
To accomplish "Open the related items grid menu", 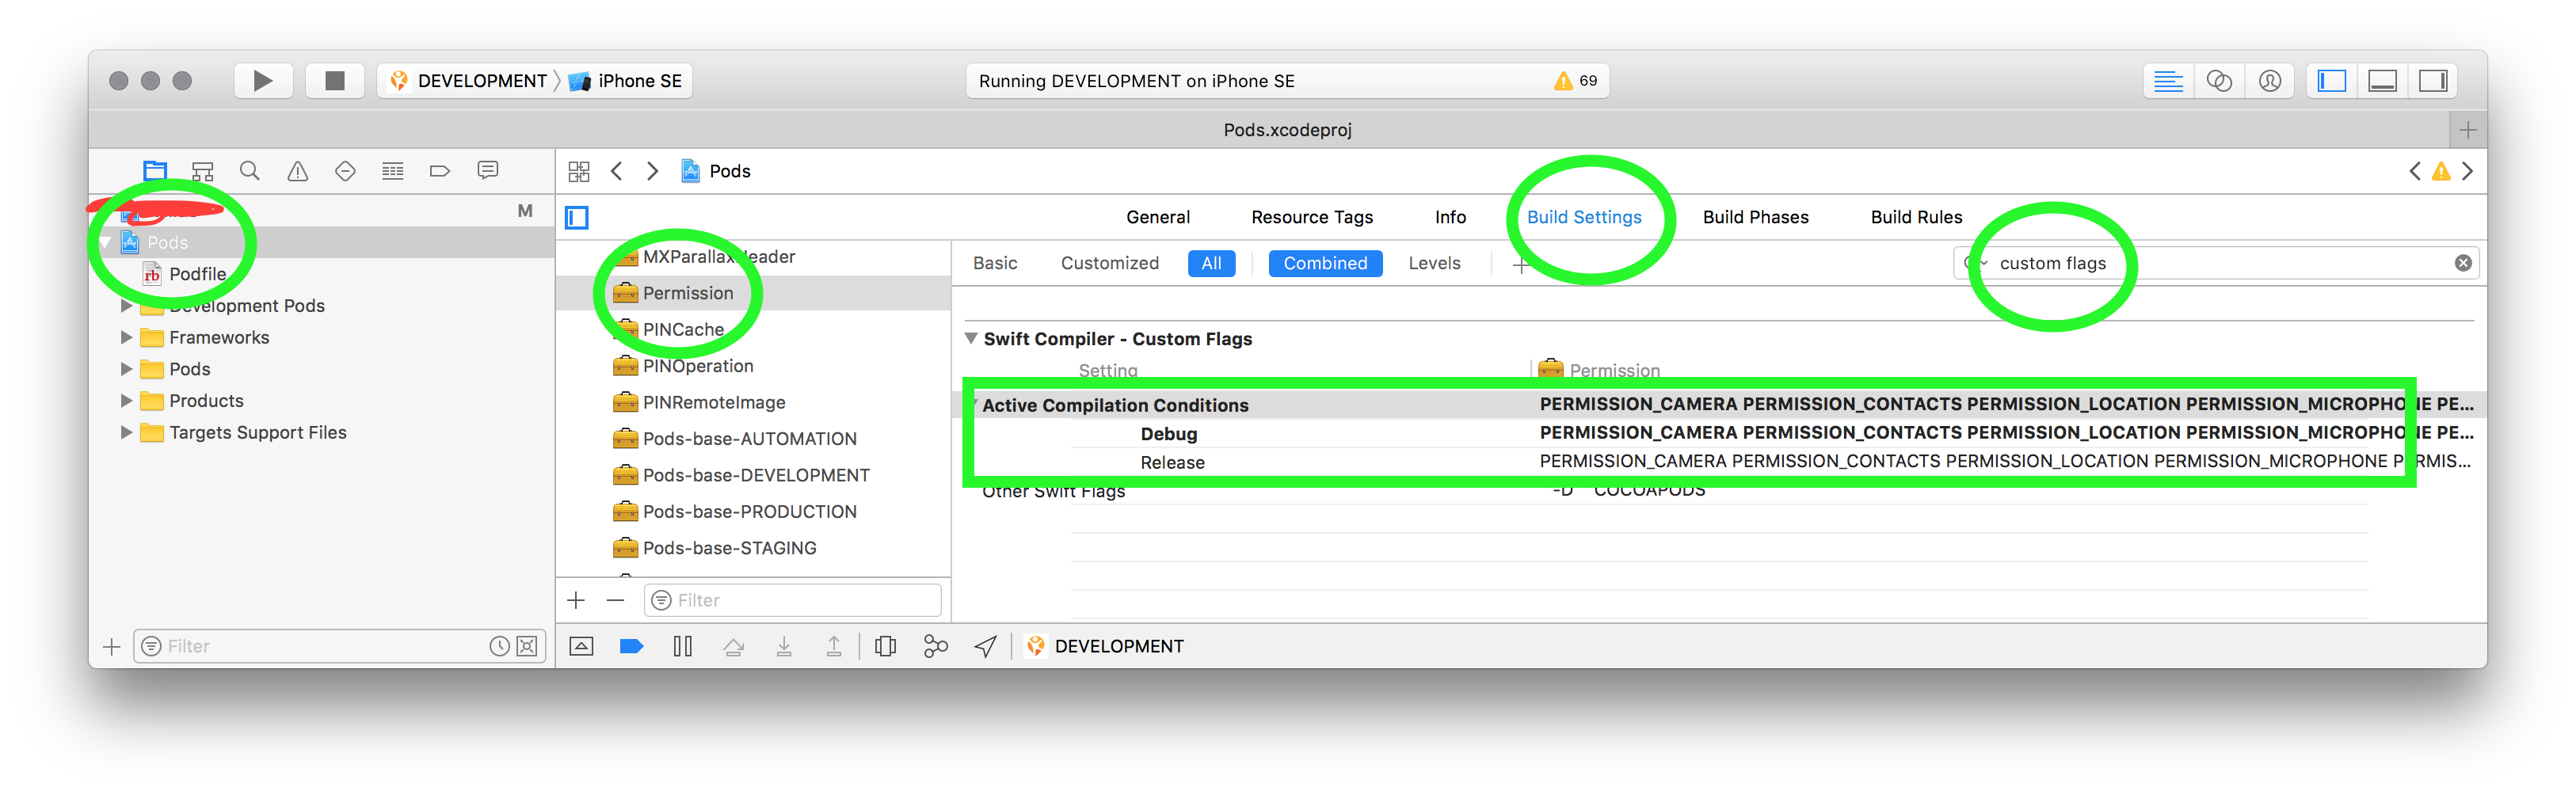I will (579, 171).
